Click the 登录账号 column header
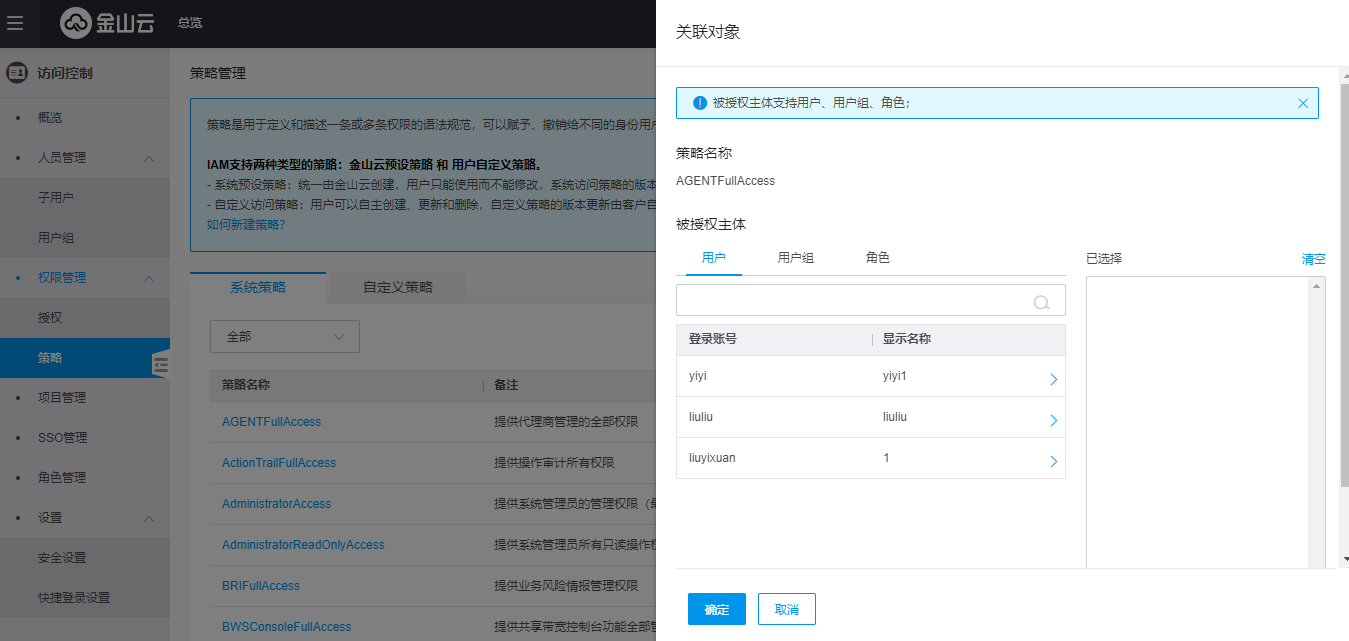 713,339
